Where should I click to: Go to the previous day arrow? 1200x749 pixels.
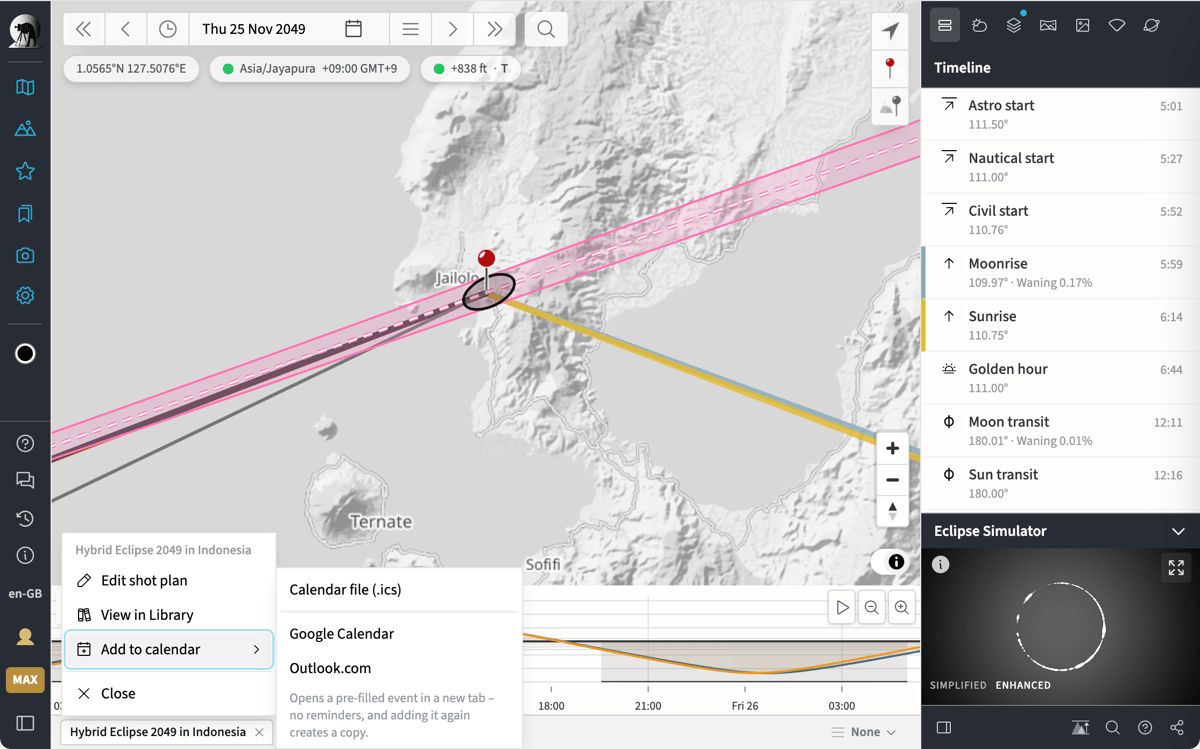pyautogui.click(x=126, y=29)
